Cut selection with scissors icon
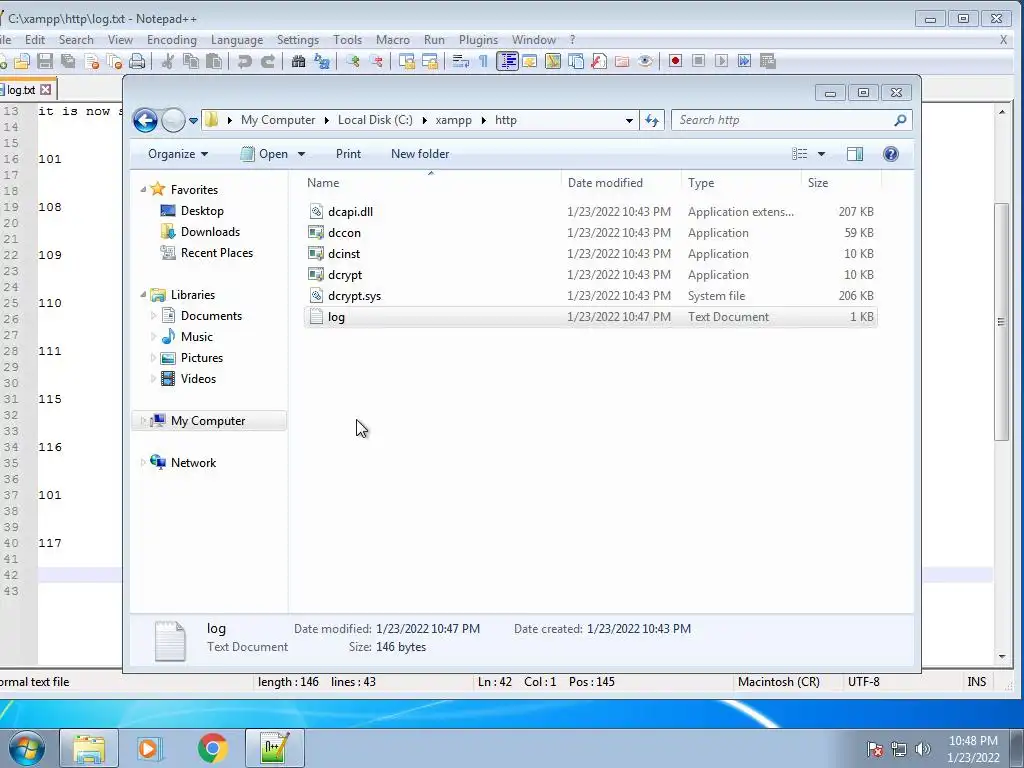1024x768 pixels. (168, 61)
